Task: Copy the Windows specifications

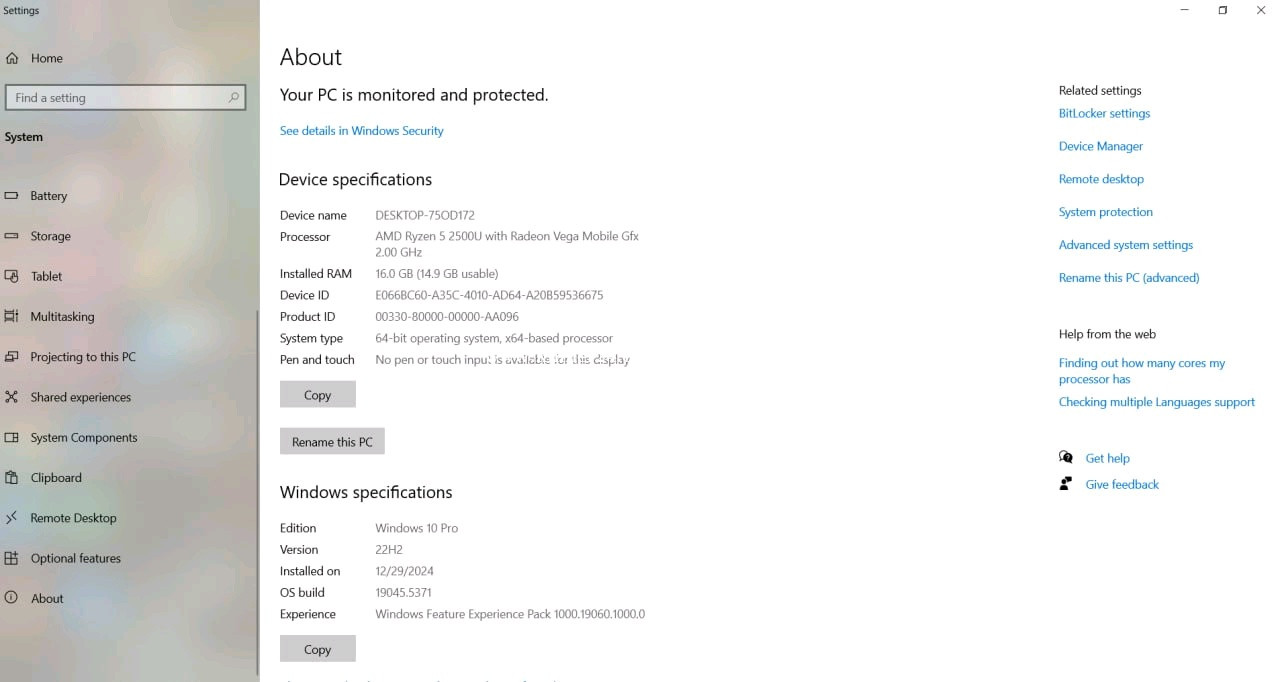Action: coord(318,649)
